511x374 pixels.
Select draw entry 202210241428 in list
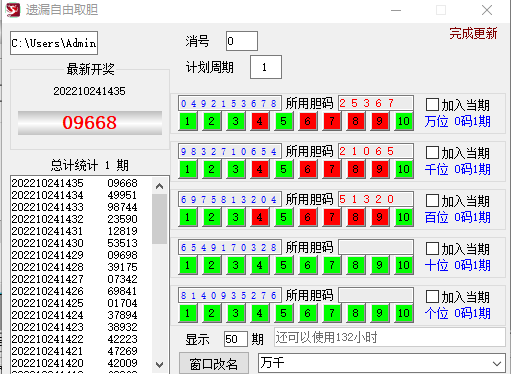click(x=74, y=267)
